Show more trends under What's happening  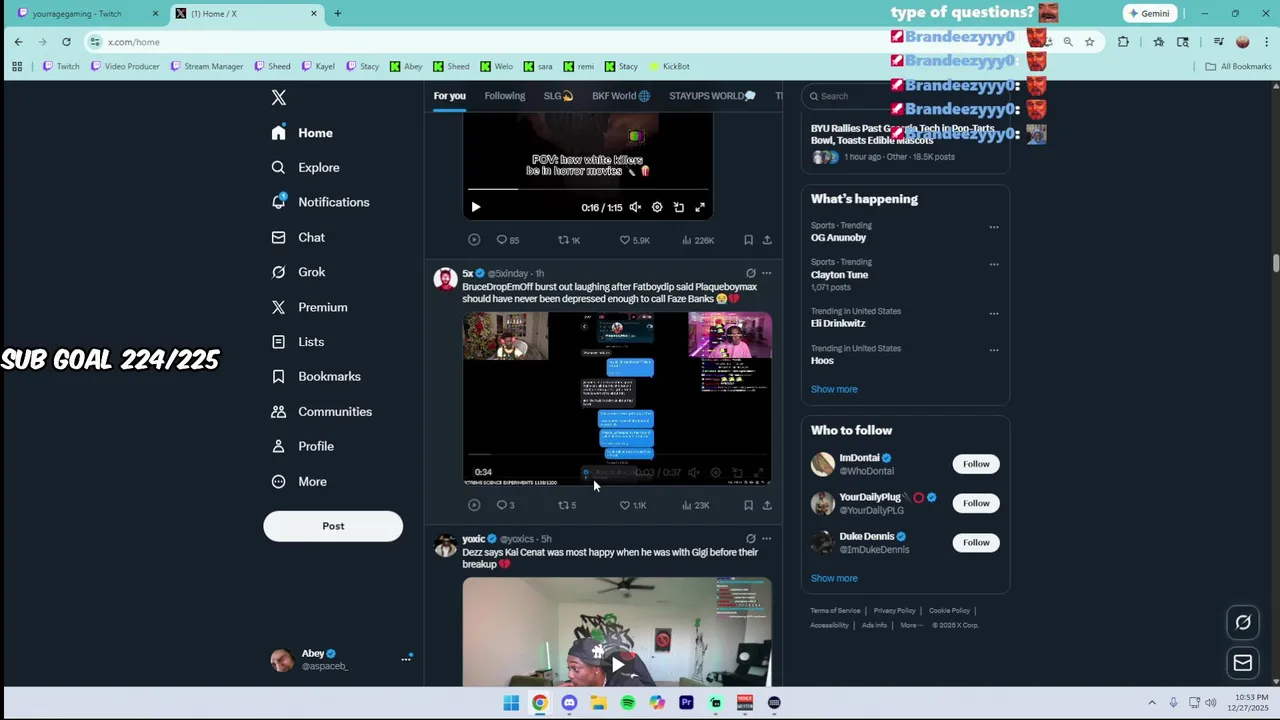(x=834, y=389)
